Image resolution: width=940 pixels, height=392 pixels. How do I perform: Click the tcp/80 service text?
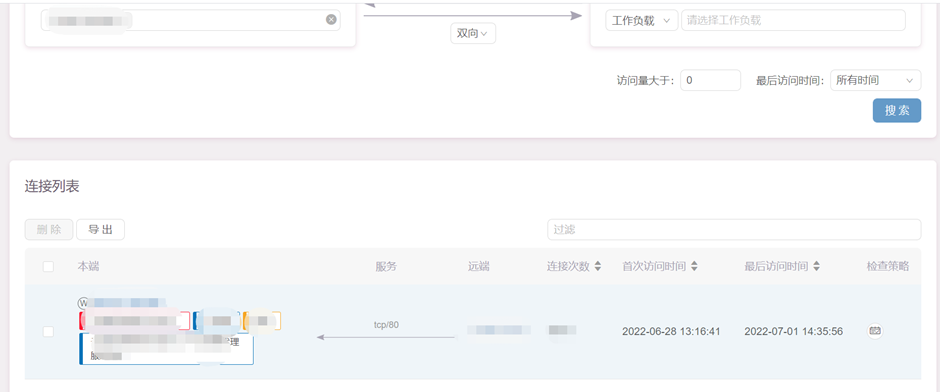click(x=386, y=325)
